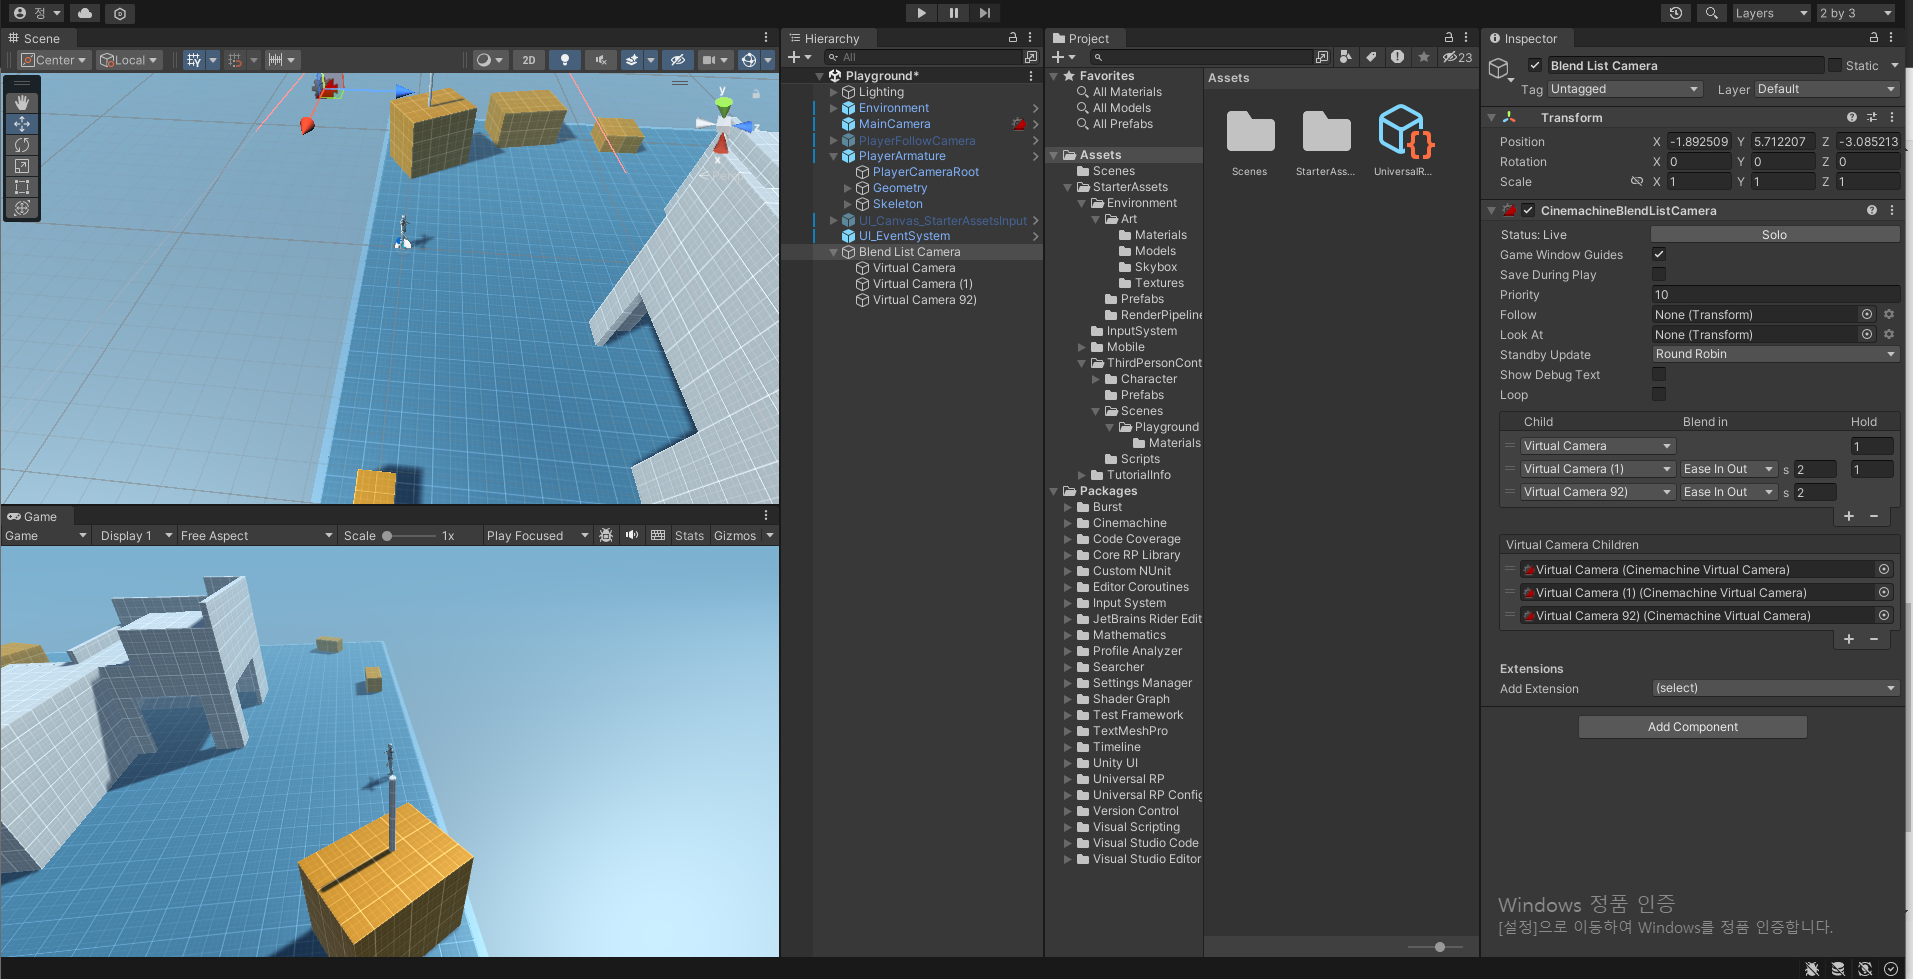Toggle 2D view mode in Scene
Image resolution: width=1913 pixels, height=979 pixels.
coord(529,60)
